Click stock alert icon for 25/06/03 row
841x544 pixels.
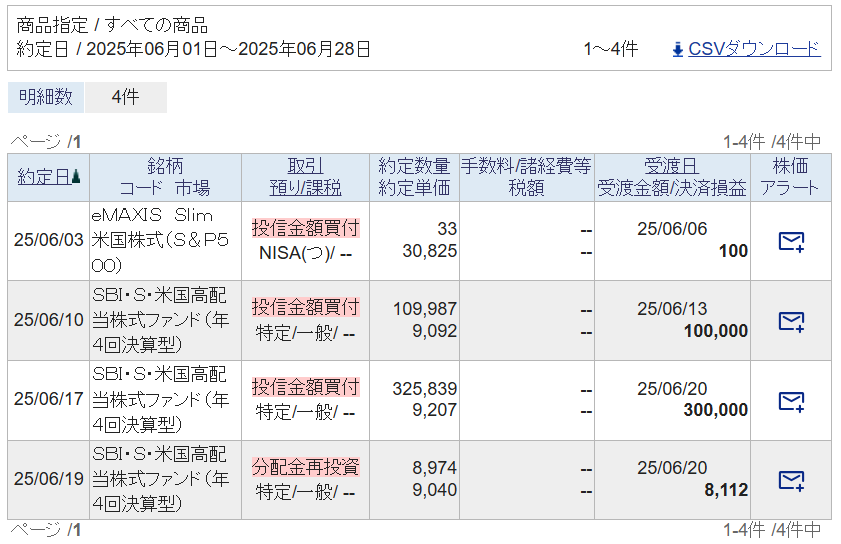tap(791, 241)
